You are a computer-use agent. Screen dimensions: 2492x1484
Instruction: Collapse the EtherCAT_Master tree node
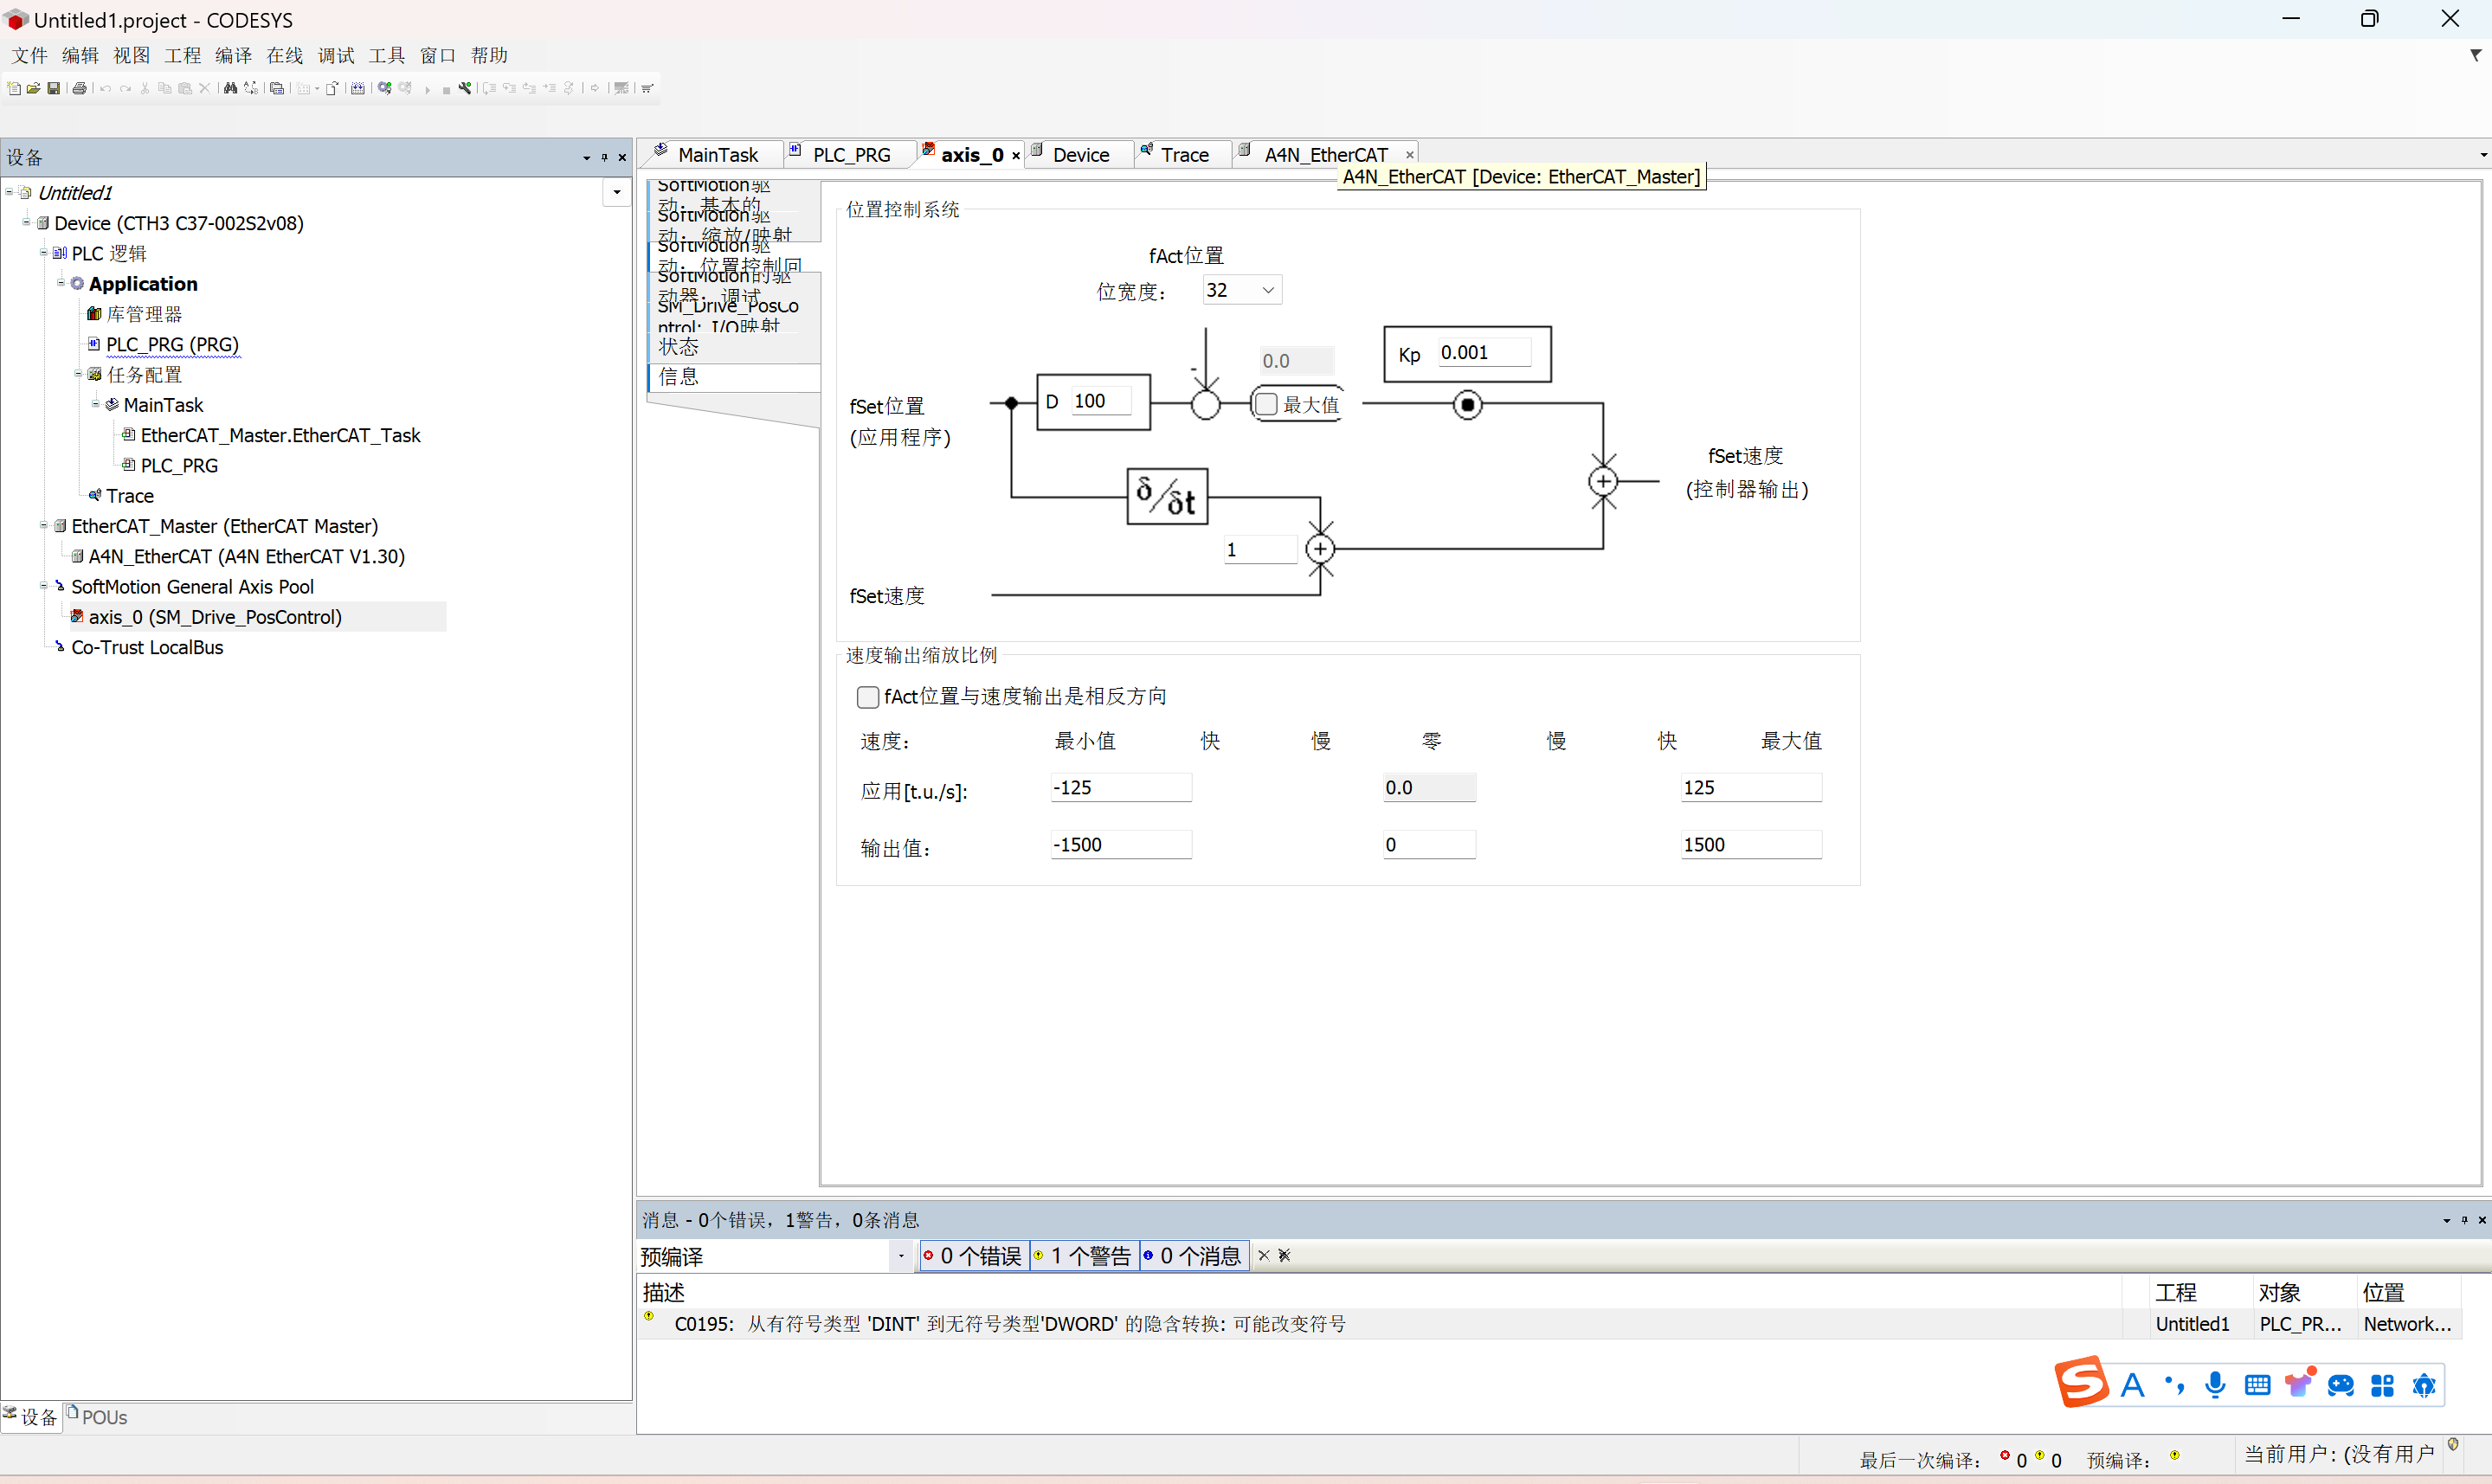[44, 525]
